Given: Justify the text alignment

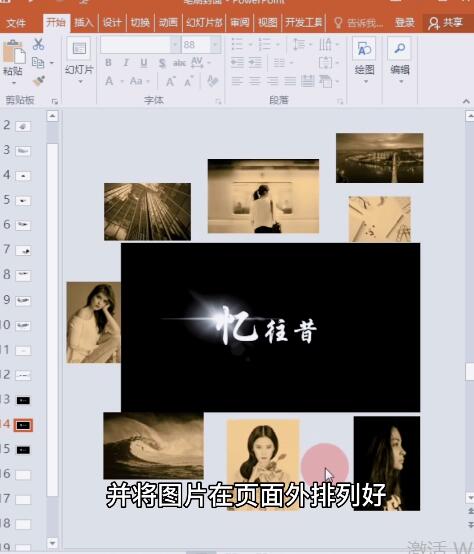Looking at the screenshot, I should [290, 81].
